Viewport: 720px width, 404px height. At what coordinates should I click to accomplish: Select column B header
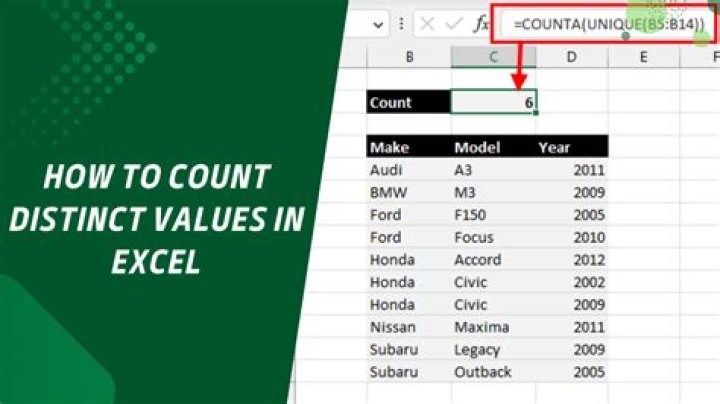point(409,57)
